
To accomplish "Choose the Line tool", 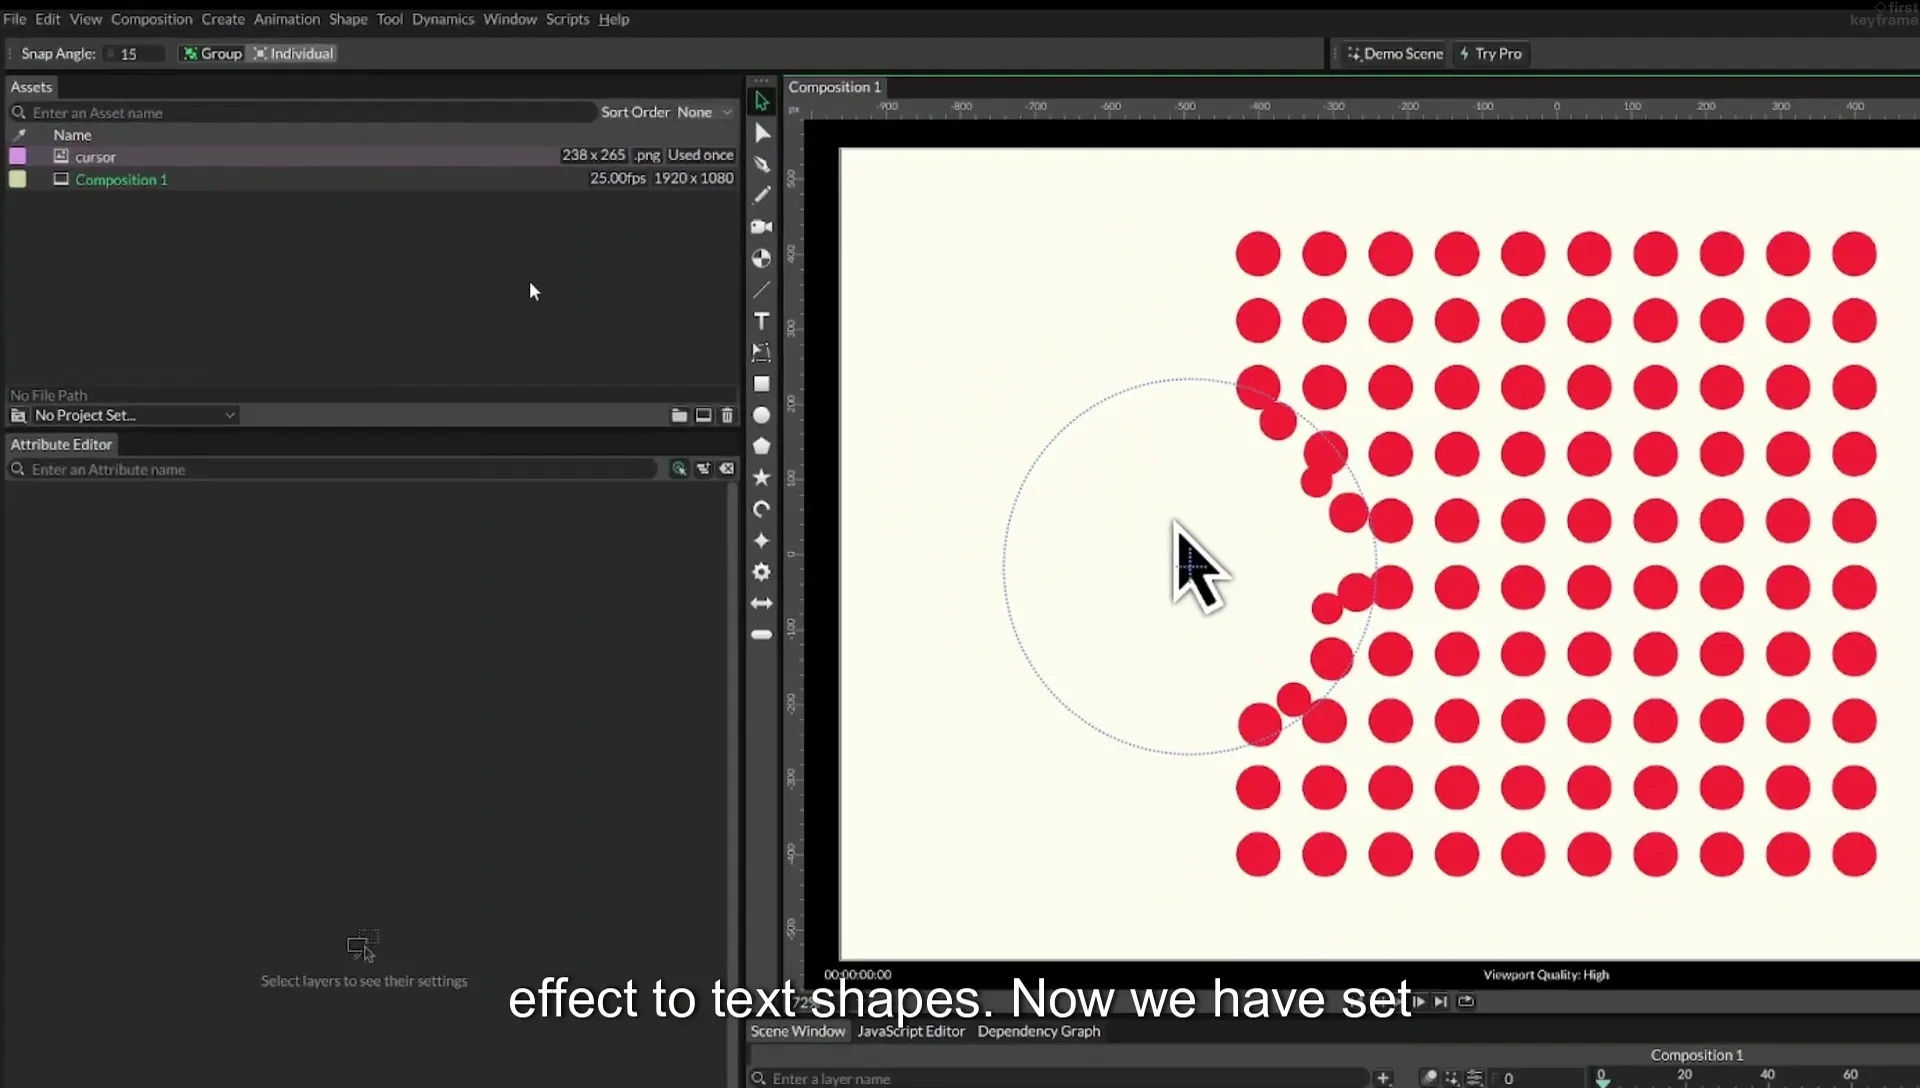I will pyautogui.click(x=762, y=289).
